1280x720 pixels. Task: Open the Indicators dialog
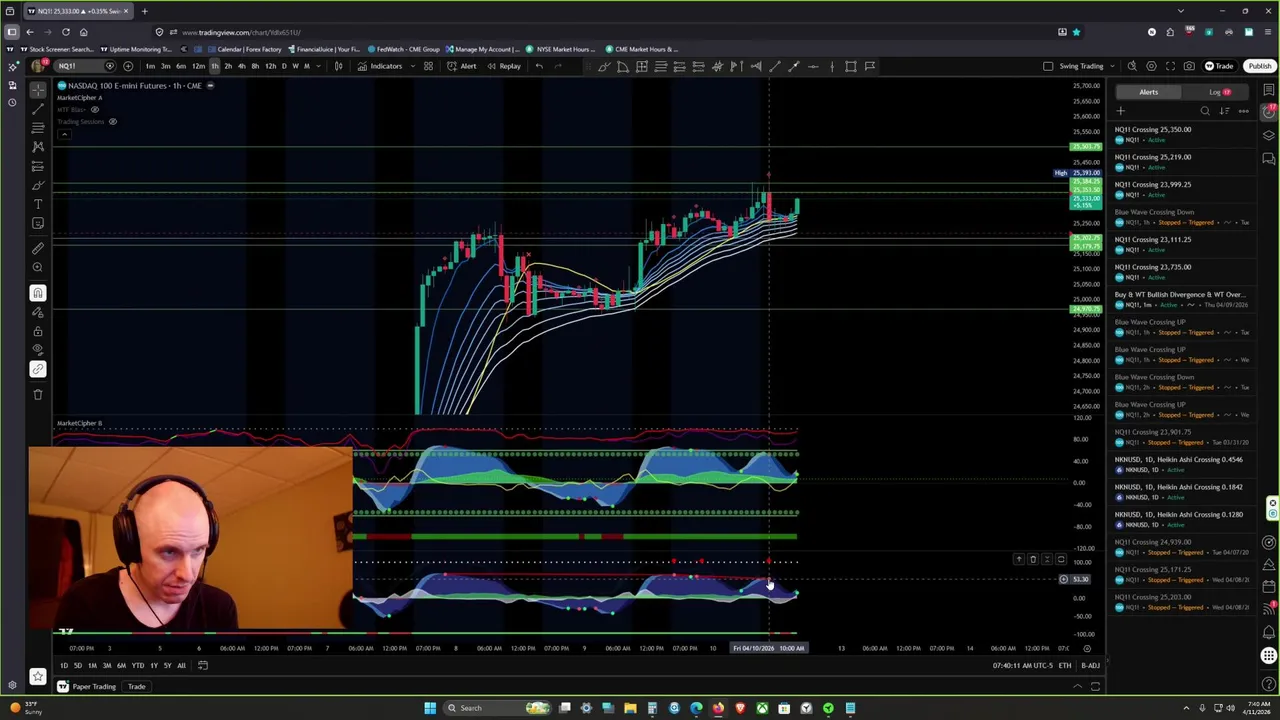pos(379,66)
